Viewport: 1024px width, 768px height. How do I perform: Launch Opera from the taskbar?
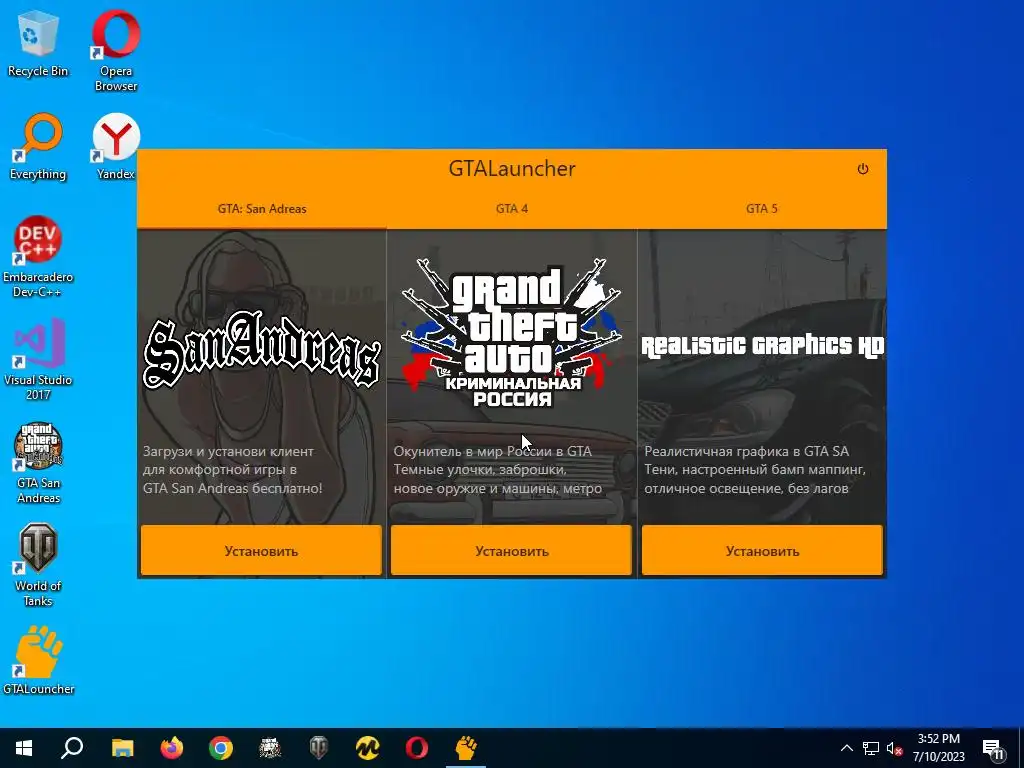click(x=417, y=748)
